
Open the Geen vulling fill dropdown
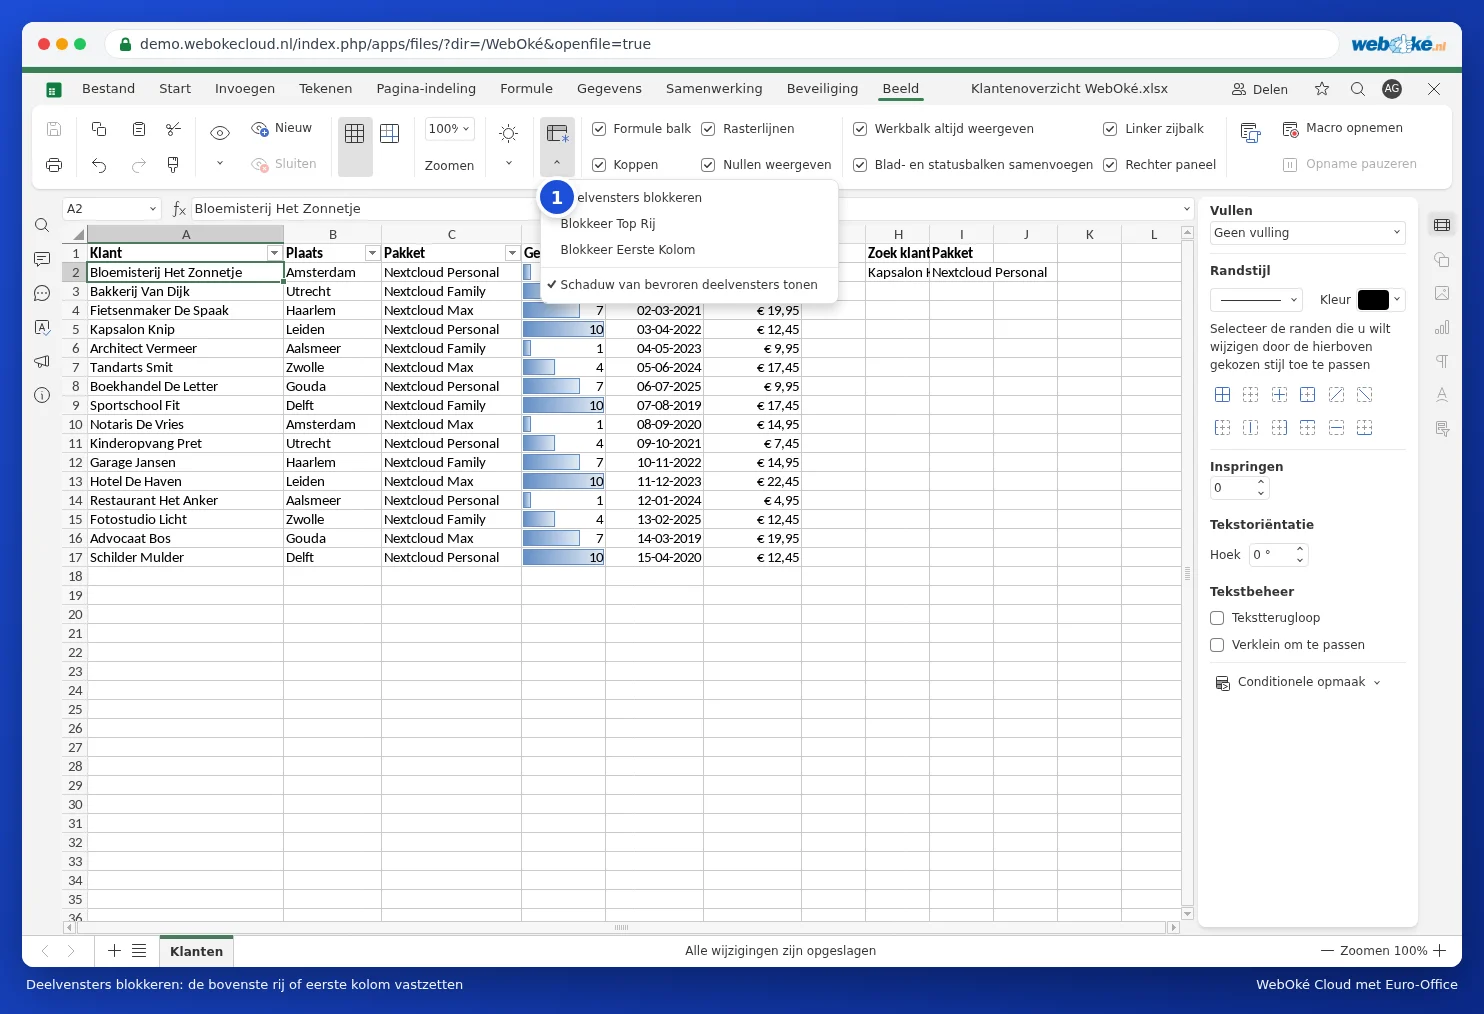1307,233
